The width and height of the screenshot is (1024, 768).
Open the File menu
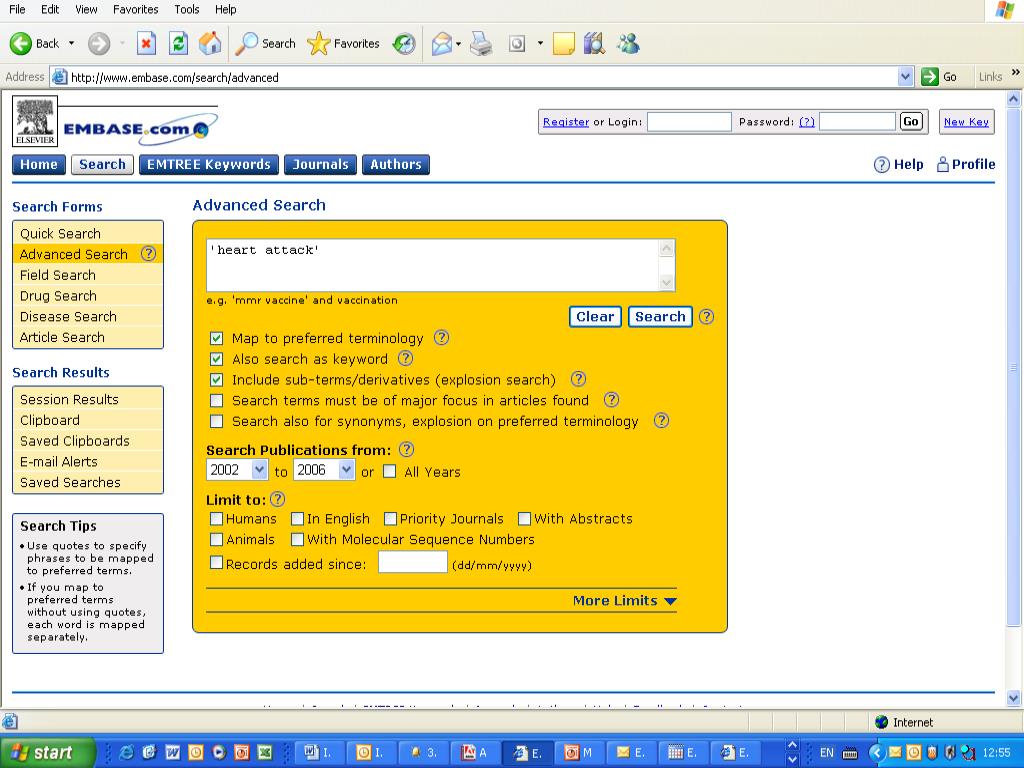[x=17, y=9]
